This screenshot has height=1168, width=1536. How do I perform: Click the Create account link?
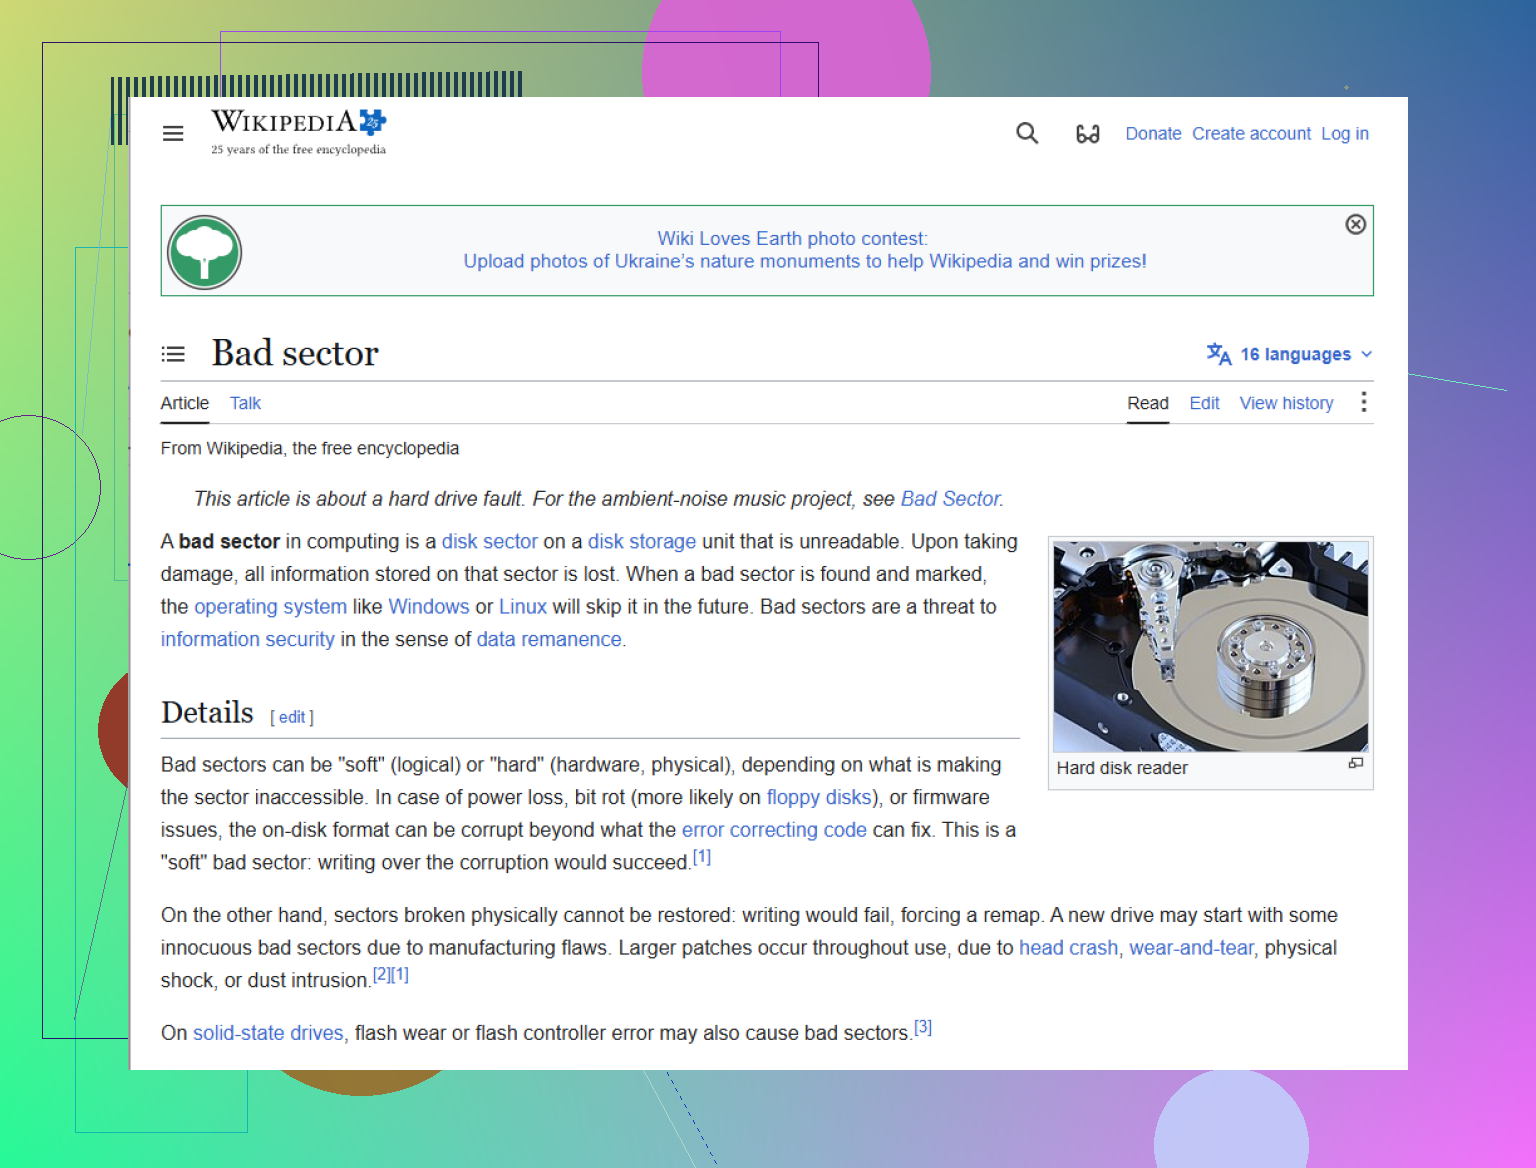pos(1251,133)
